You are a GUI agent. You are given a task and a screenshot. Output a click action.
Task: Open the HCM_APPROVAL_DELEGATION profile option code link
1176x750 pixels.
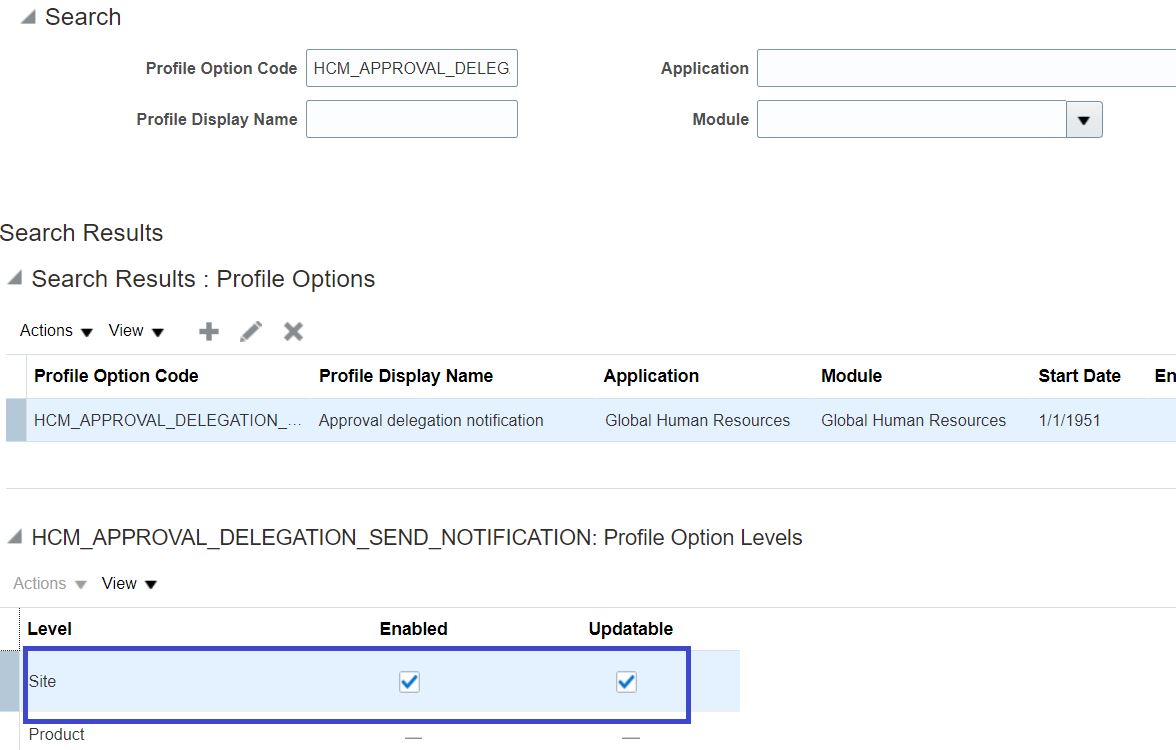[166, 420]
